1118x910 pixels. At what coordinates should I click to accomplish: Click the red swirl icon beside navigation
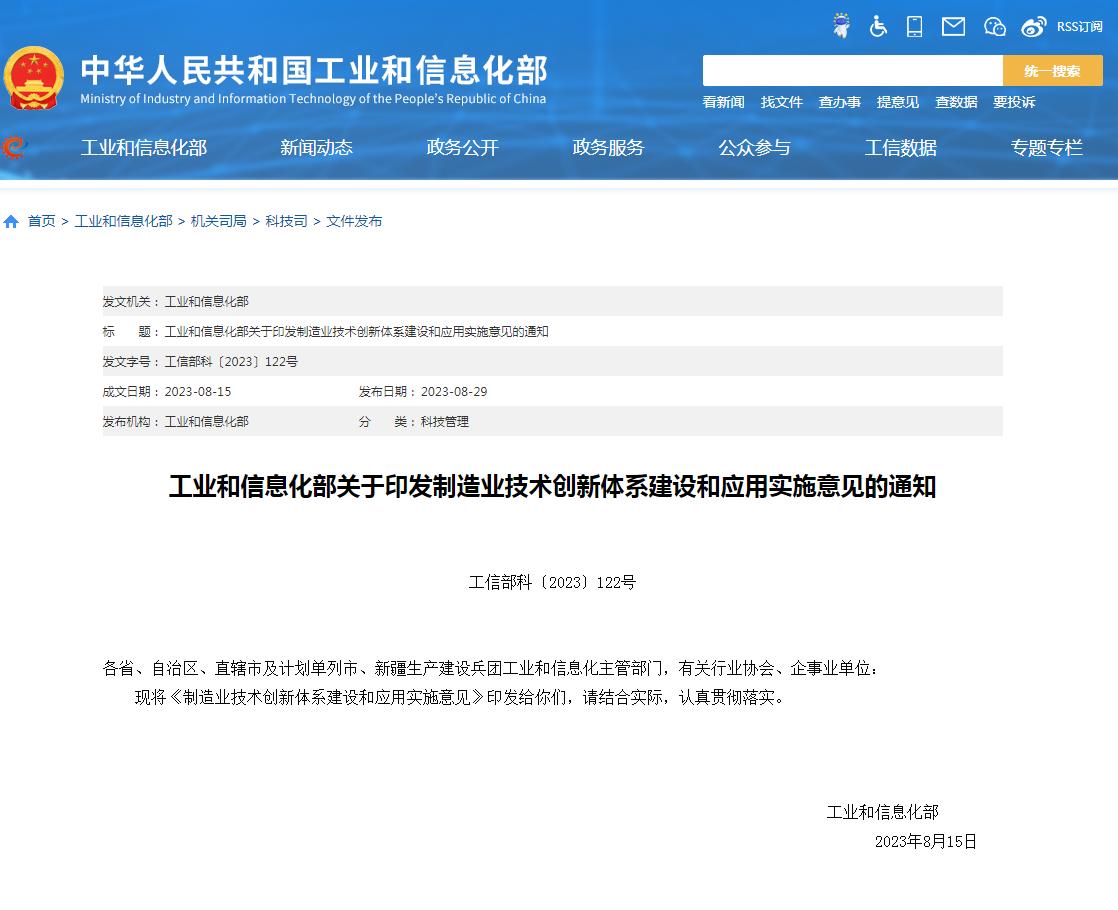[14, 148]
